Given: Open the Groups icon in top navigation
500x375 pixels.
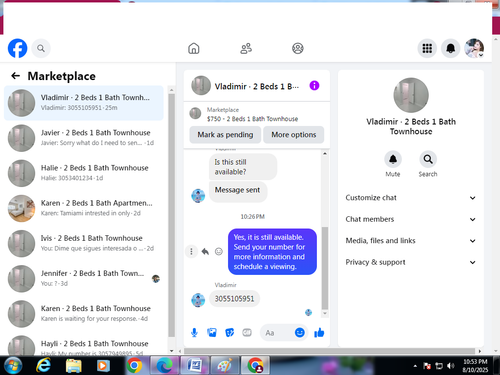Looking at the screenshot, I should click(298, 48).
